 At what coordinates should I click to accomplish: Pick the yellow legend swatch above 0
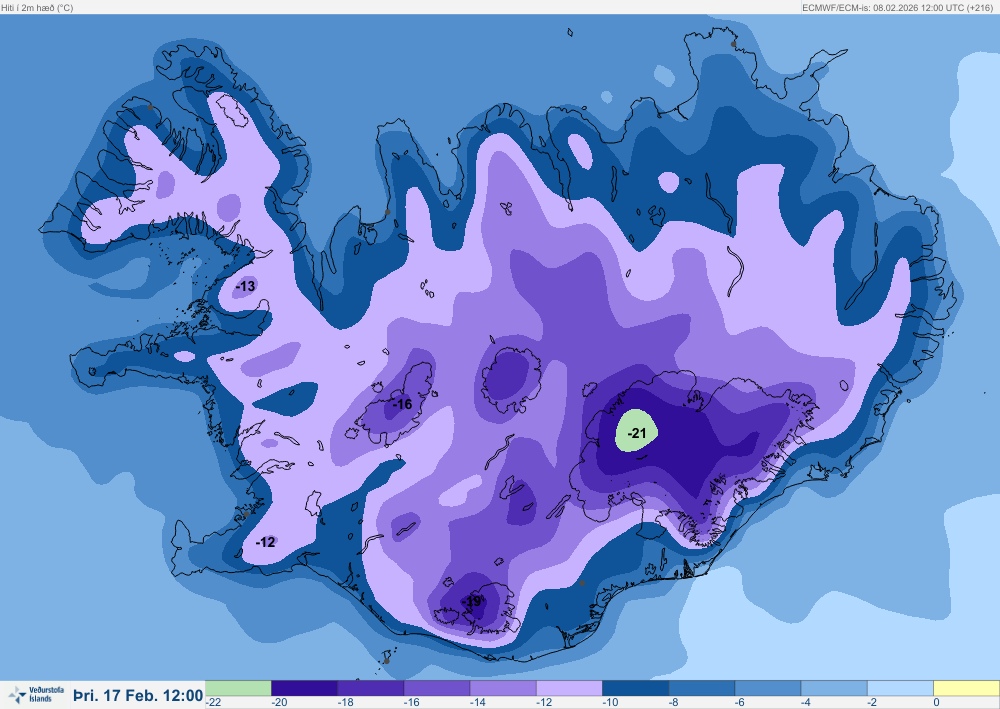[966, 688]
